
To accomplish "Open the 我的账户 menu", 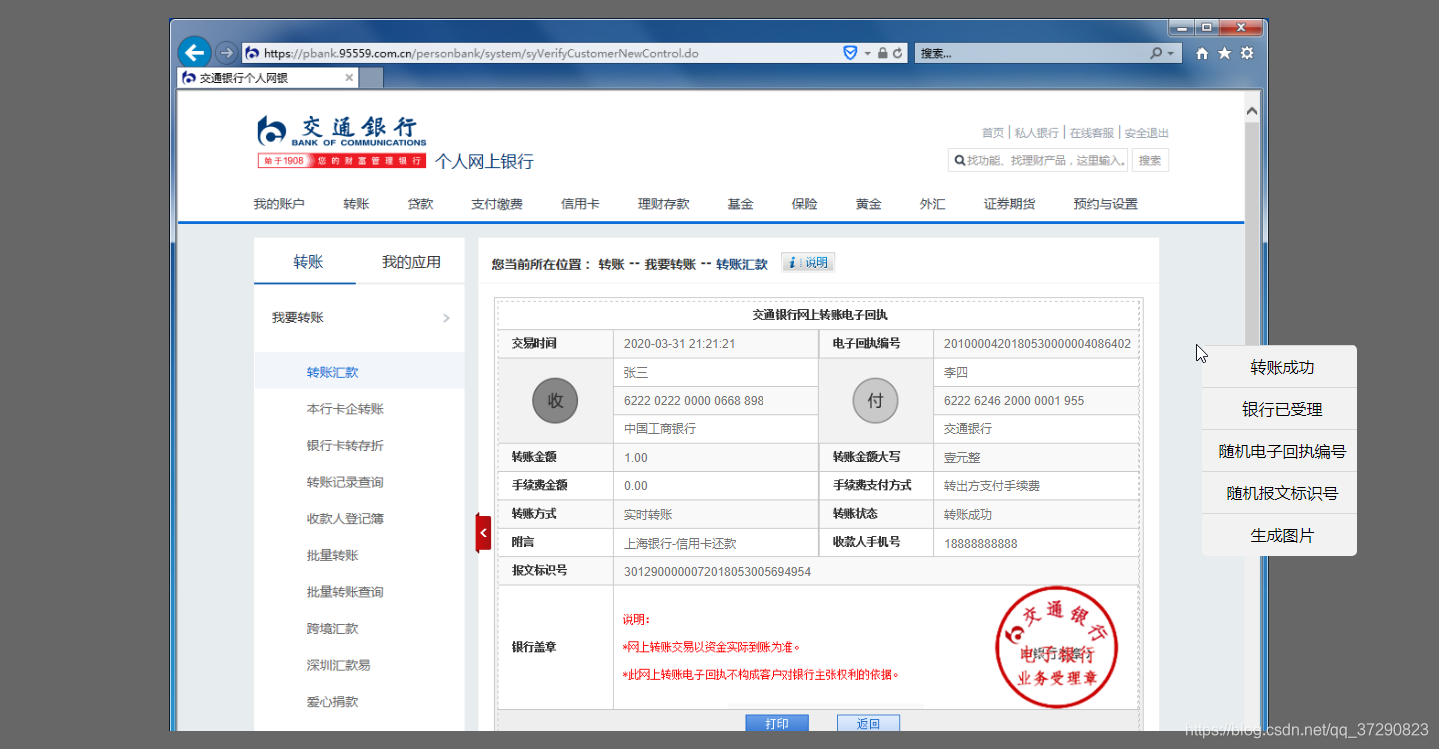I will [x=279, y=204].
